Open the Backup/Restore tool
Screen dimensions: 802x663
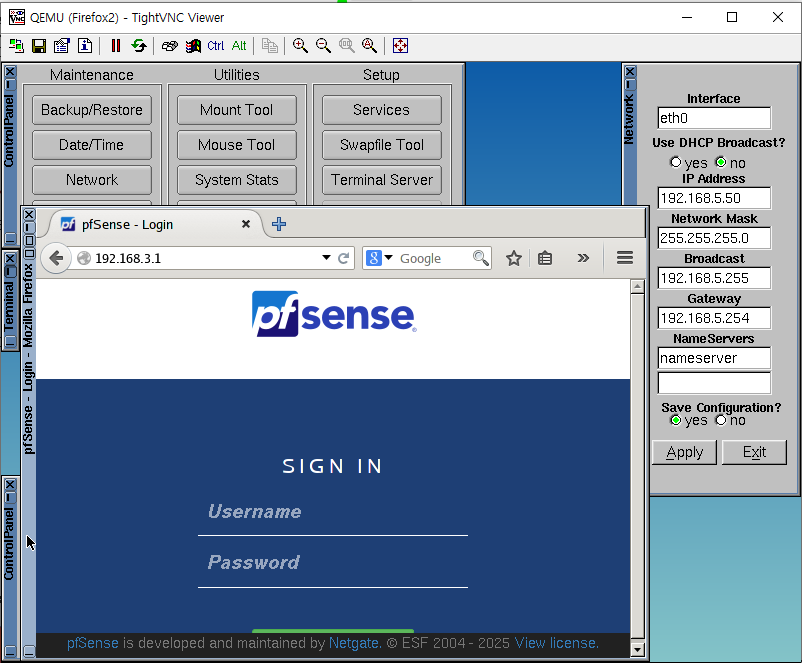coord(92,110)
